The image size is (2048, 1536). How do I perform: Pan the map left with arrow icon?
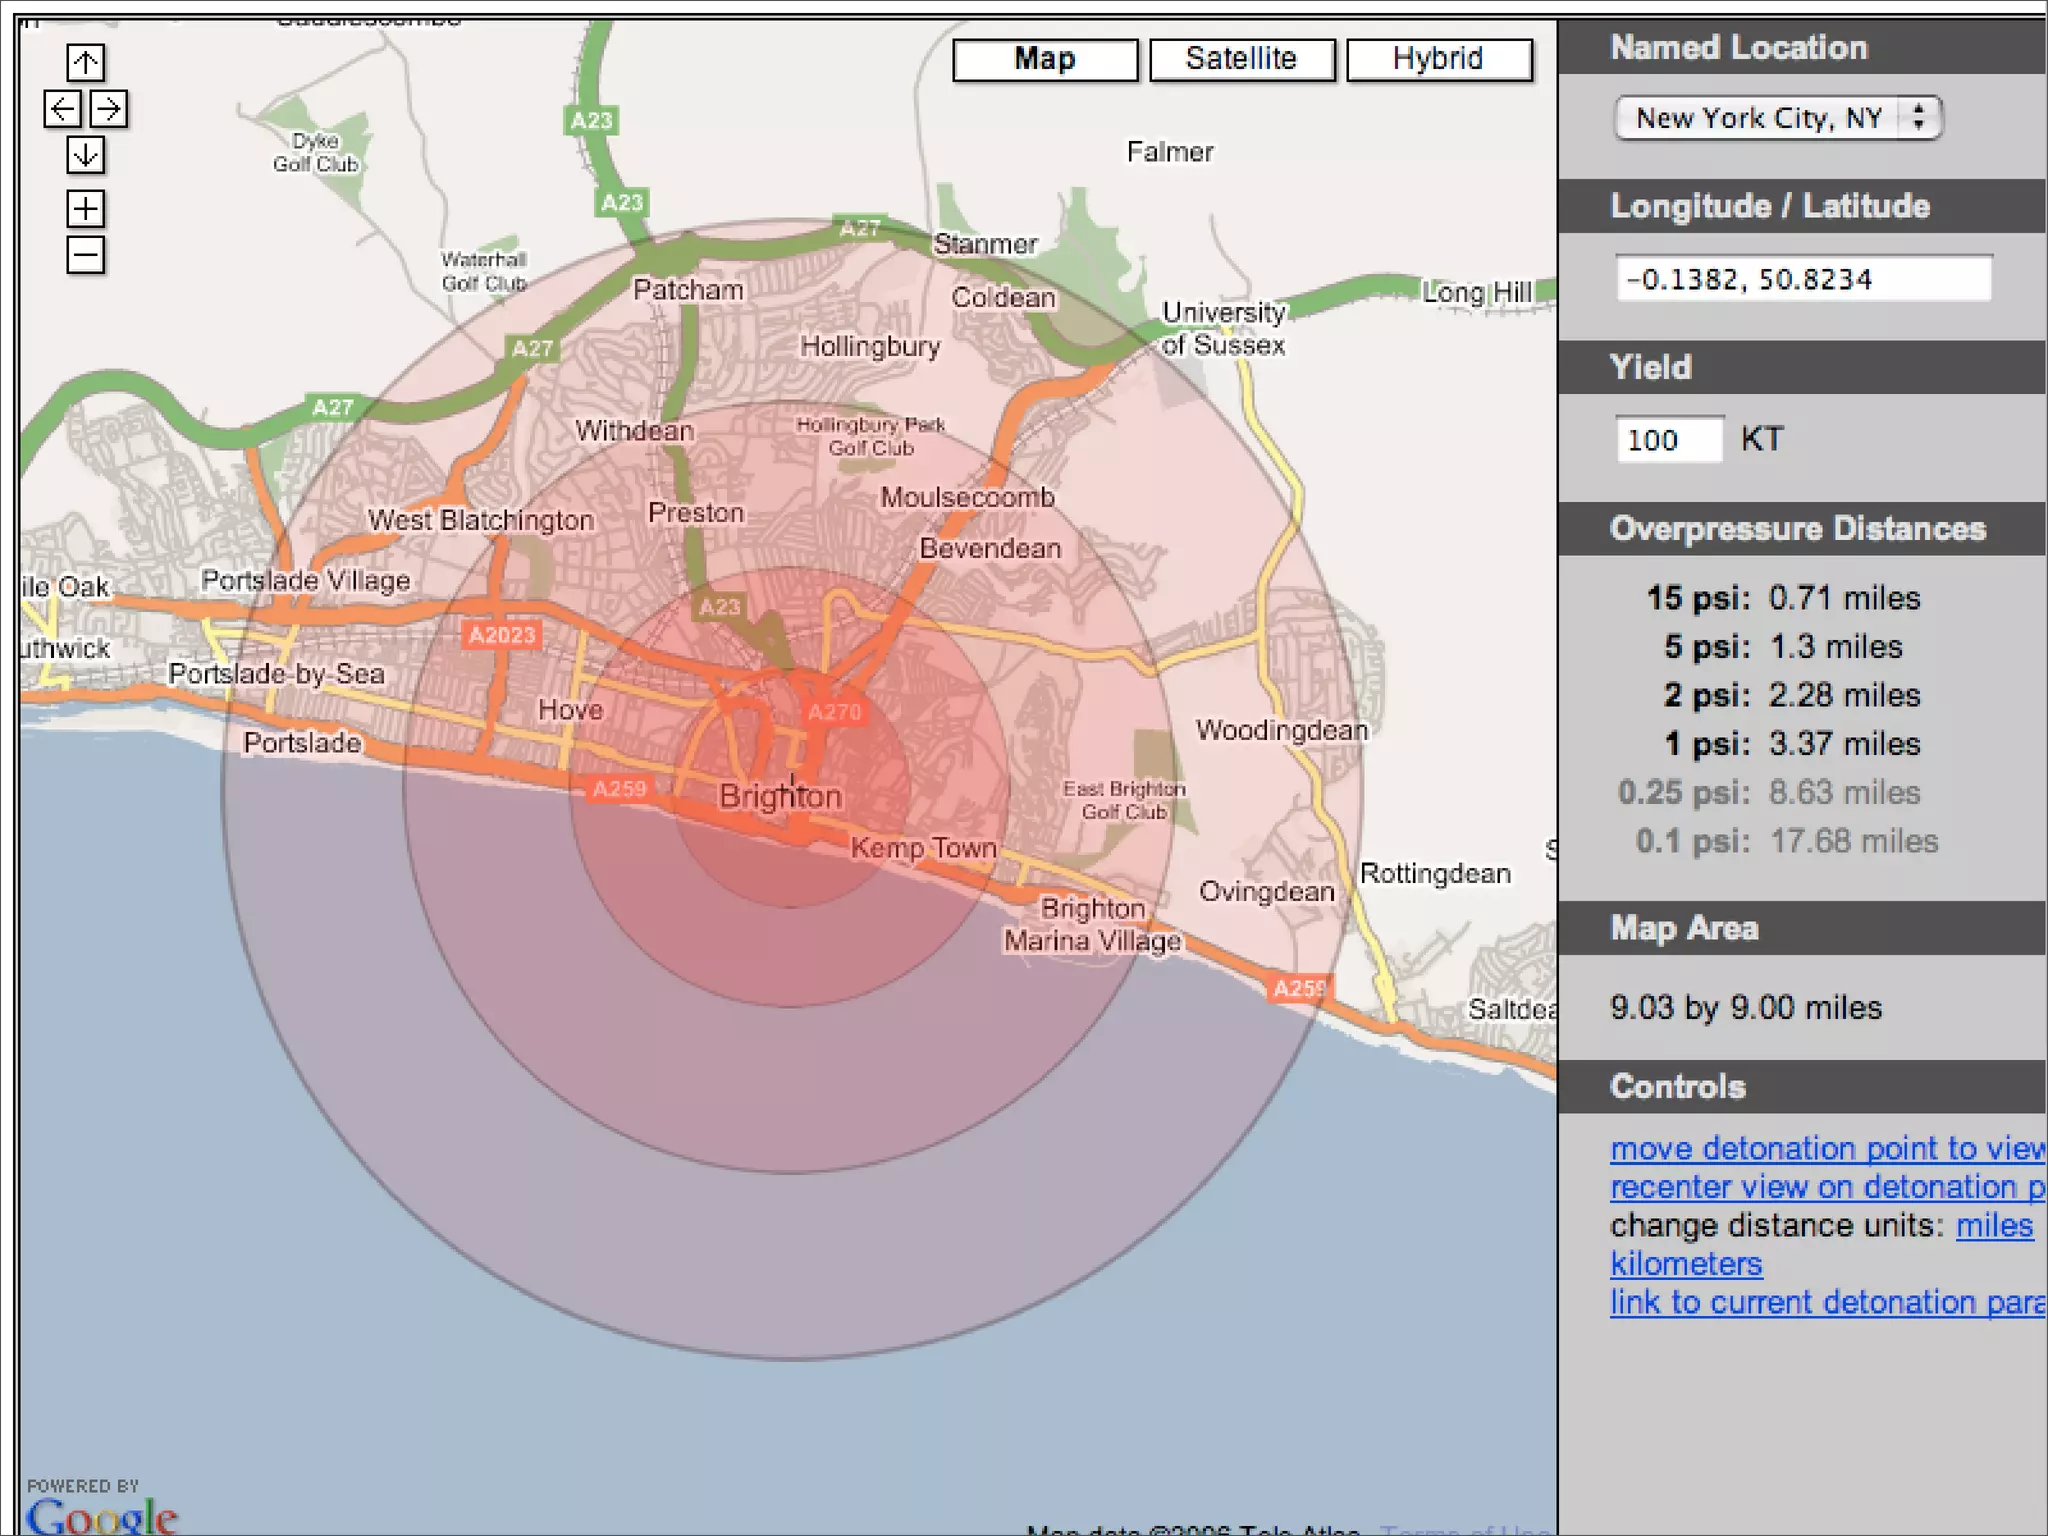[62, 109]
